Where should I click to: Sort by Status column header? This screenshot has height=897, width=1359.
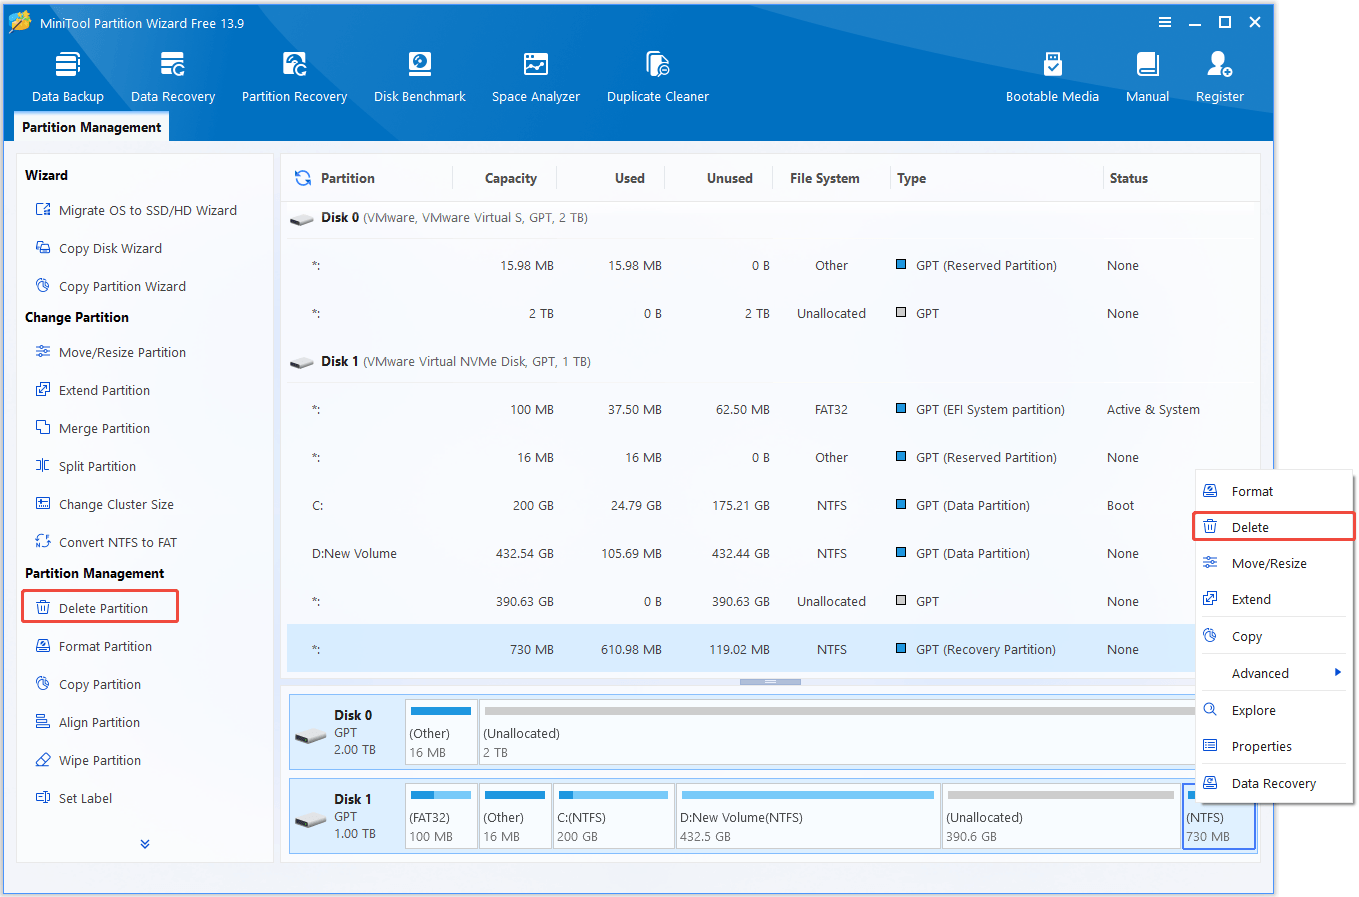click(x=1128, y=178)
